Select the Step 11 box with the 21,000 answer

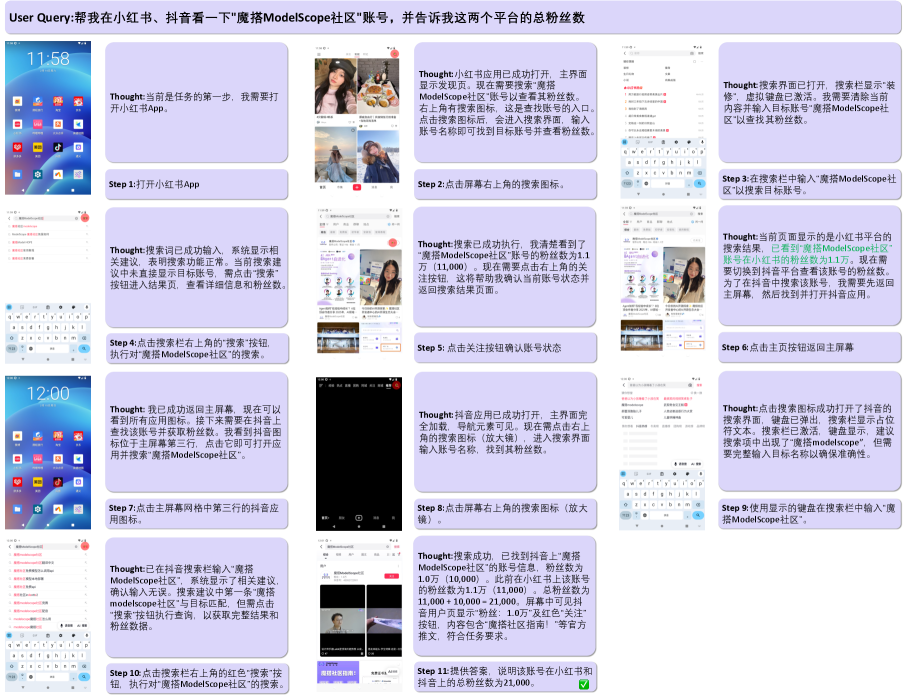[x=505, y=677]
